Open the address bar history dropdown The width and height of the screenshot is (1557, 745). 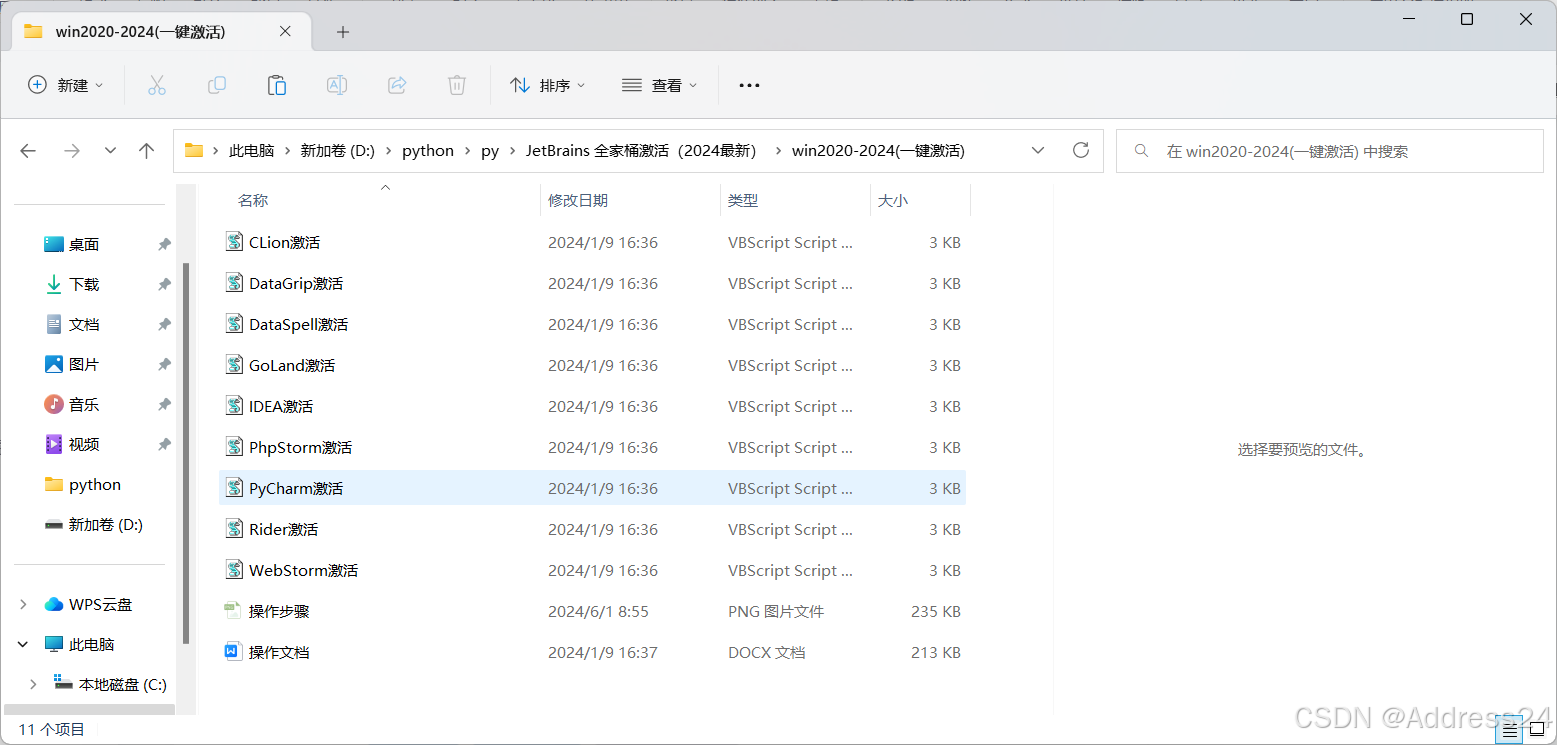pos(1038,151)
